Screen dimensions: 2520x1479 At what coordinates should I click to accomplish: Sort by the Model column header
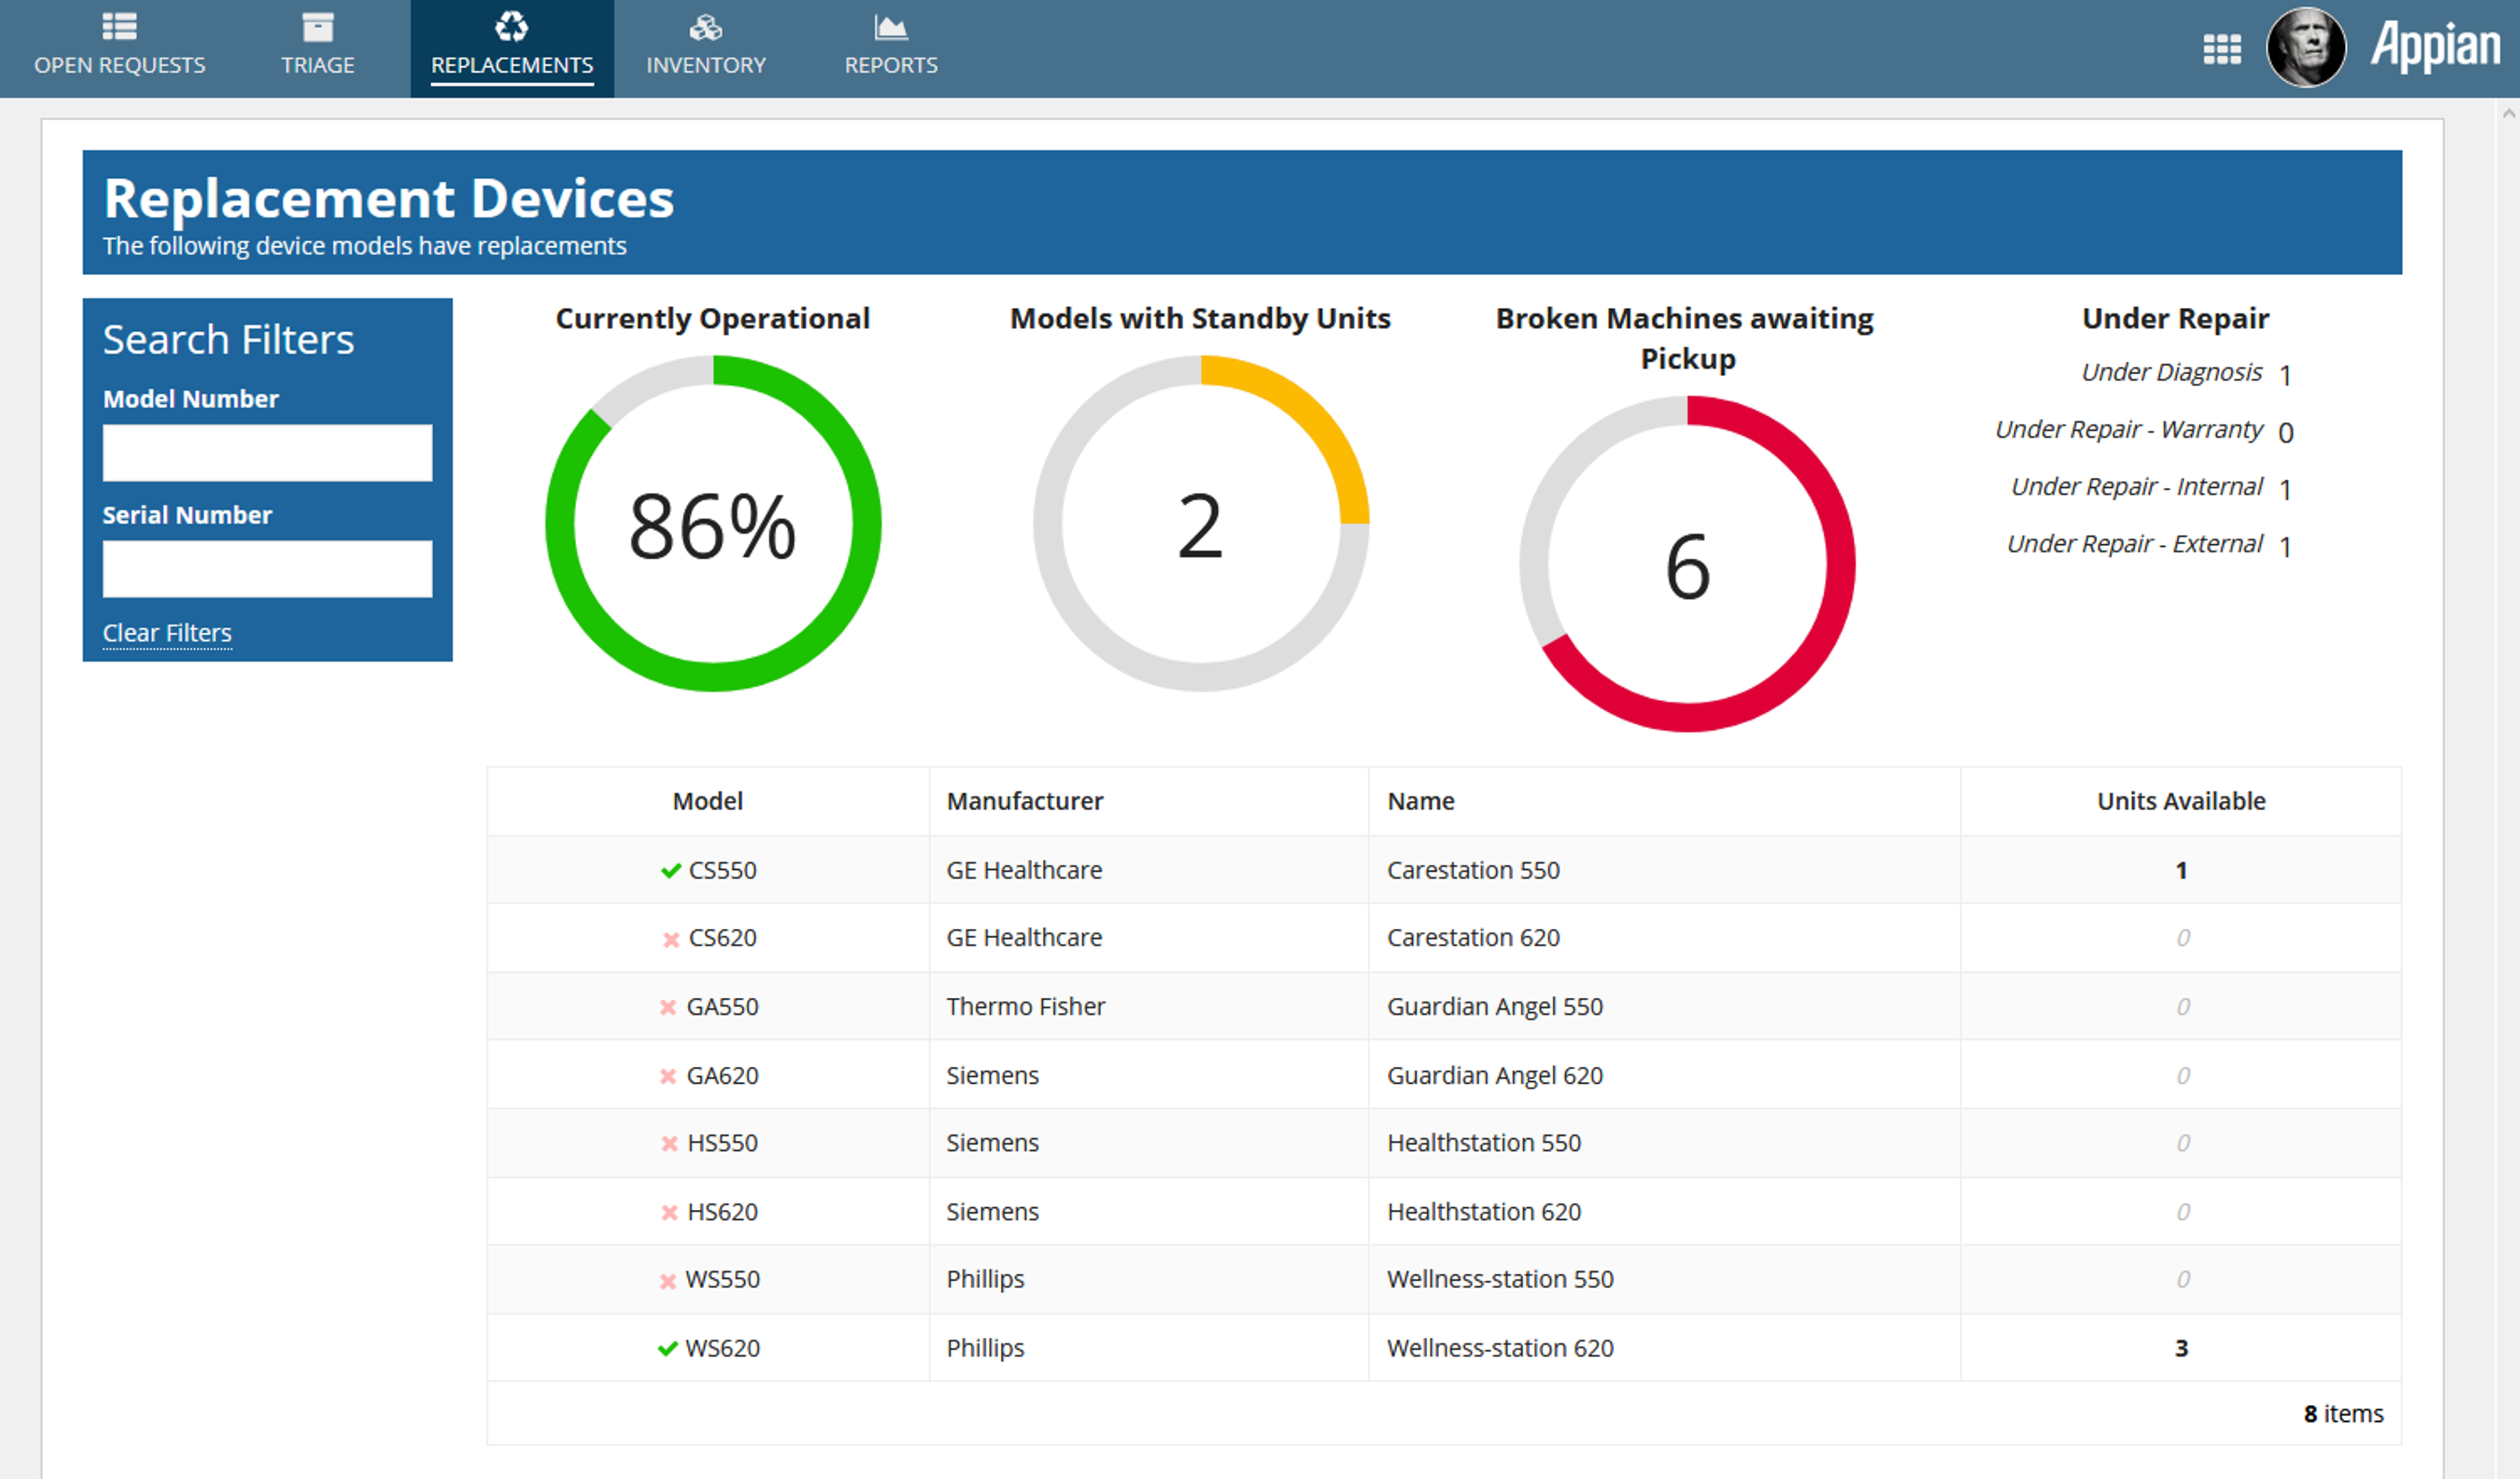click(708, 801)
